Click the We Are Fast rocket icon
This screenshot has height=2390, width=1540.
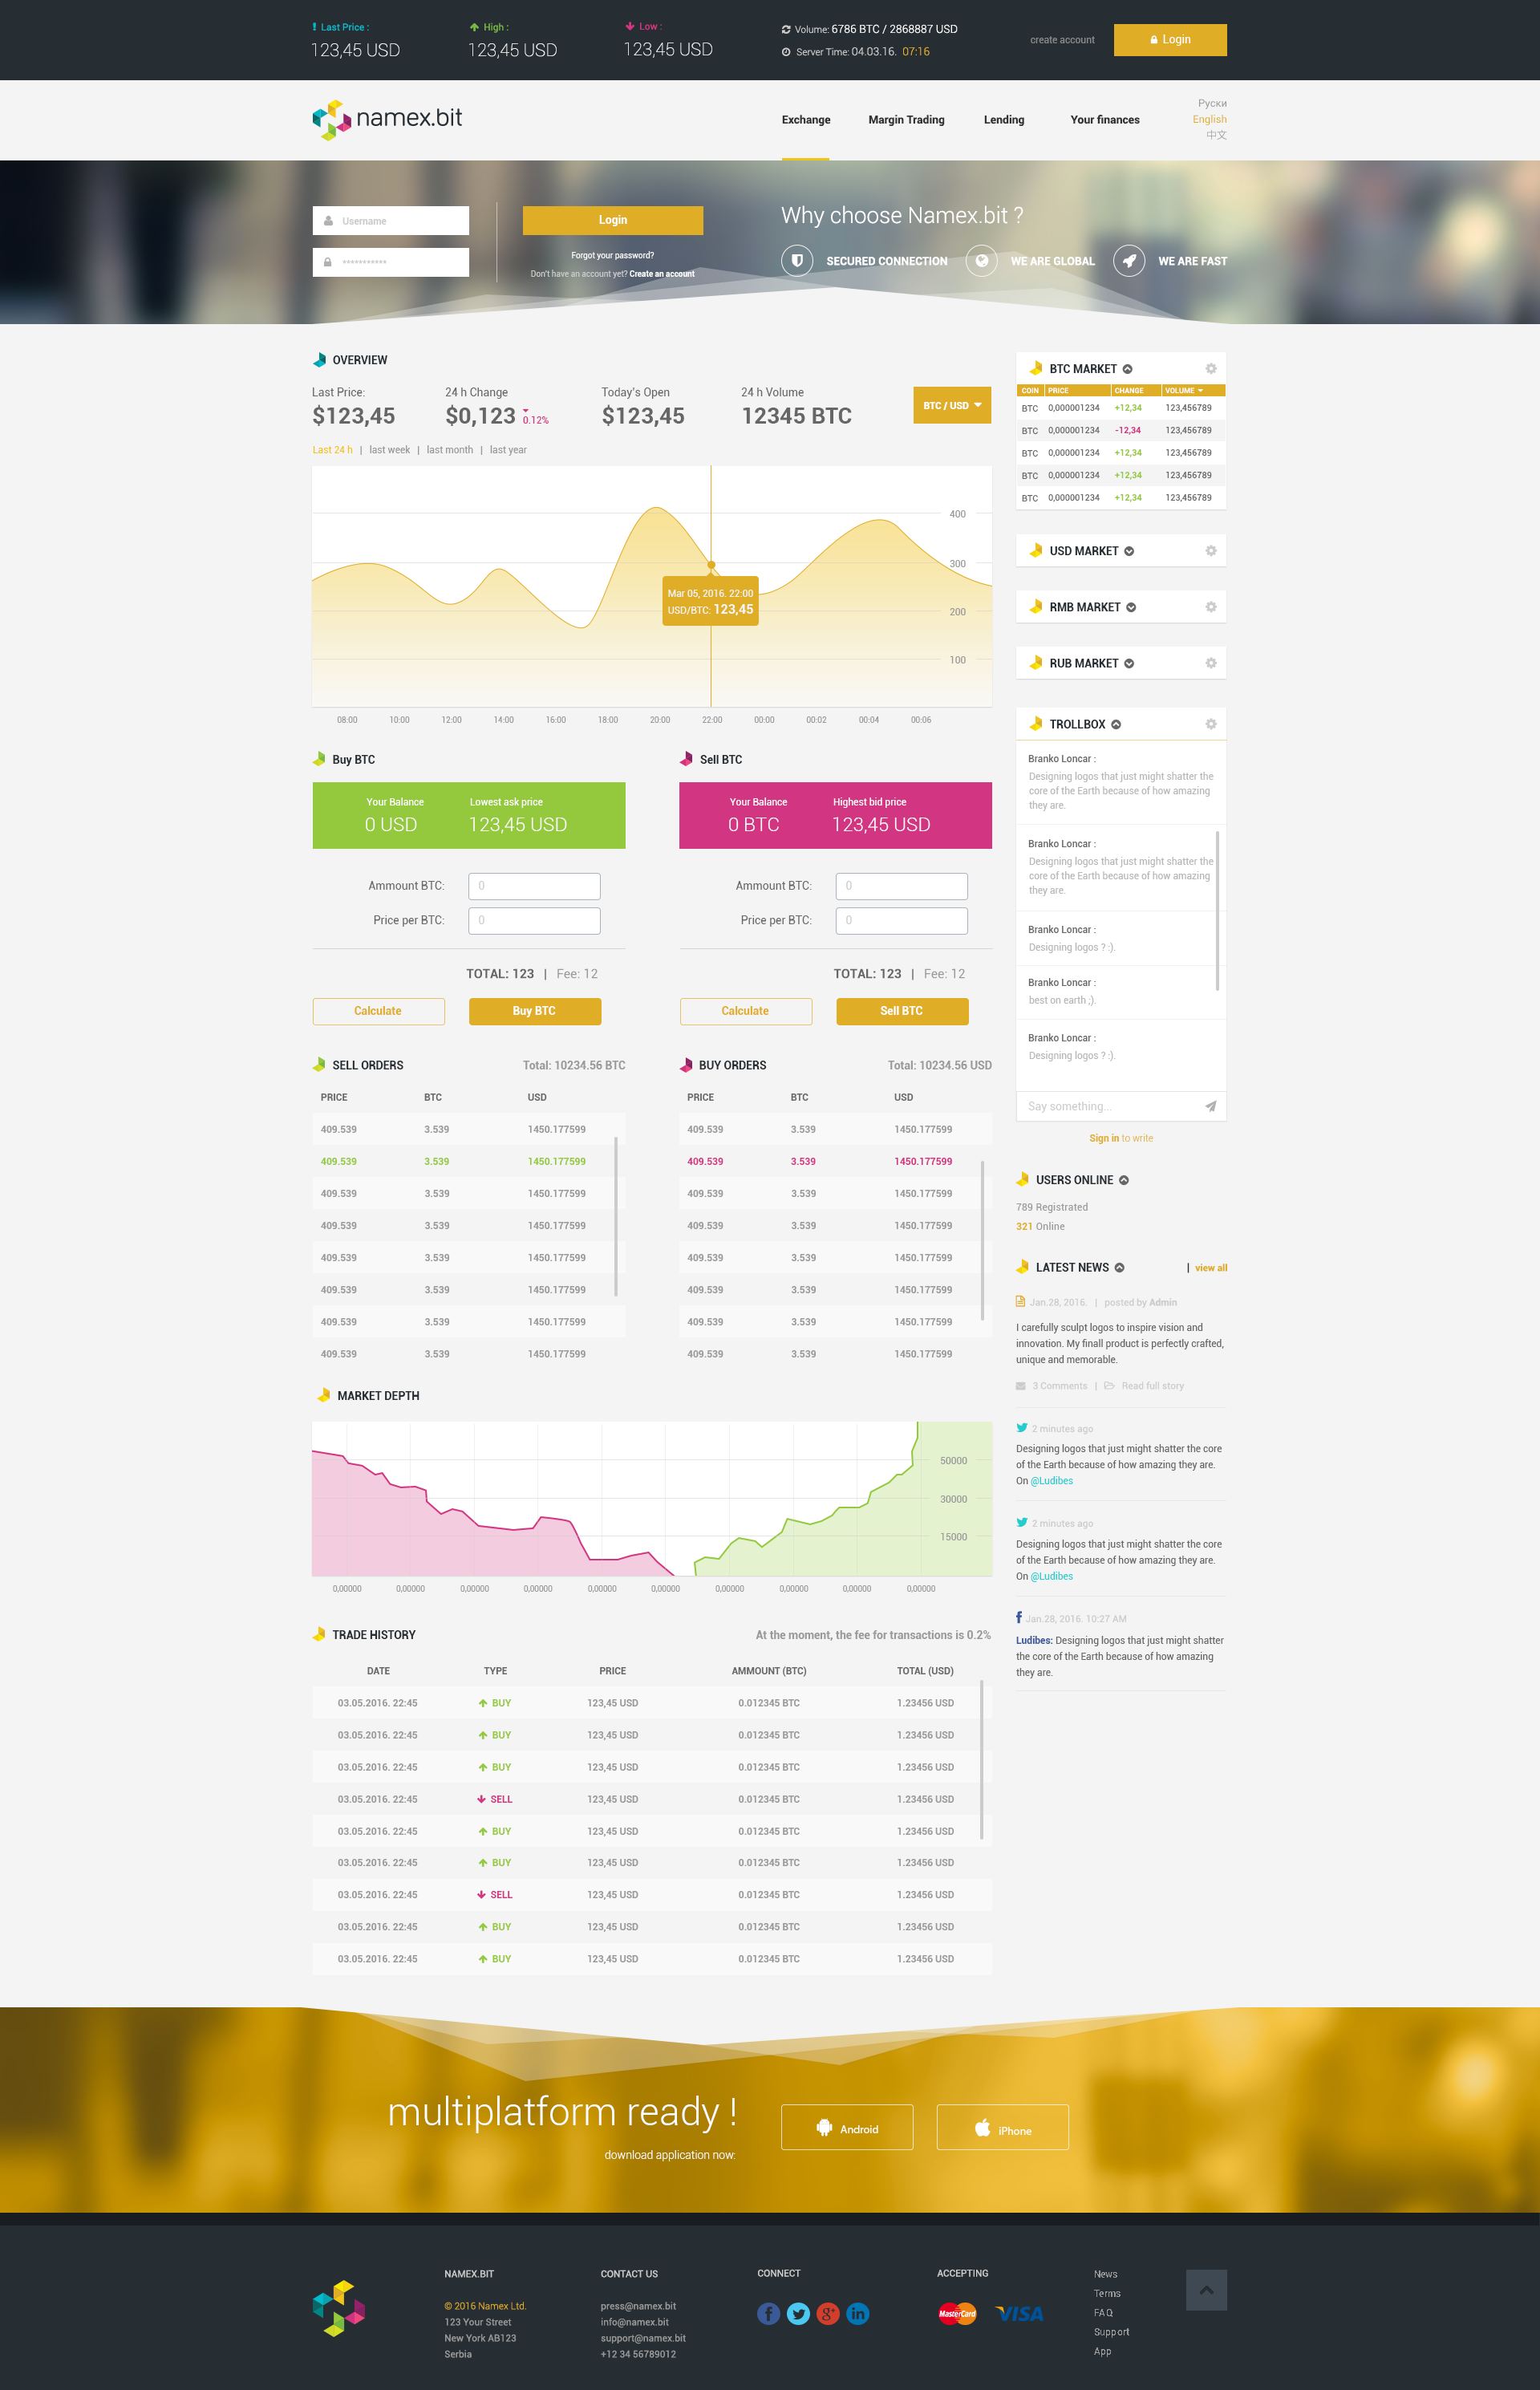1129,261
